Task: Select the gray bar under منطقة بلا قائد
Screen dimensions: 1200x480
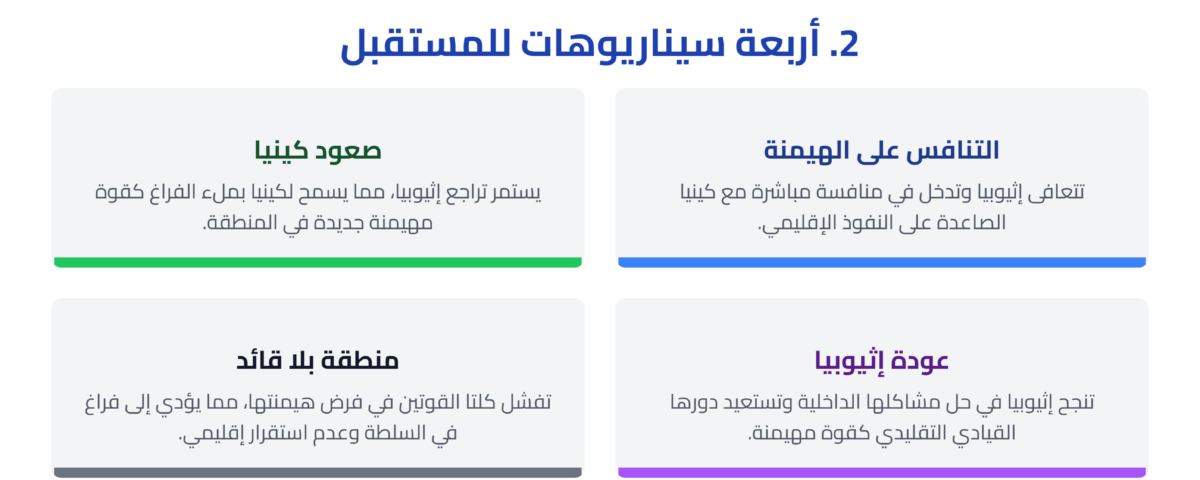Action: click(x=317, y=472)
